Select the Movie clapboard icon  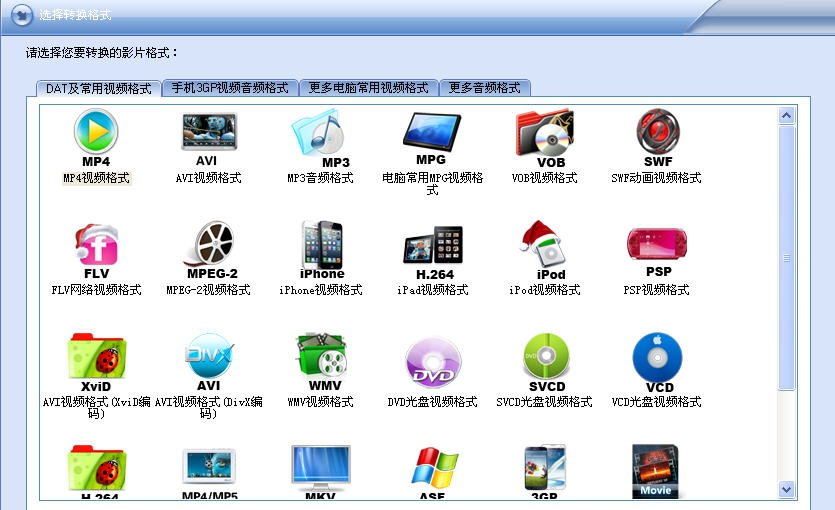[x=656, y=472]
